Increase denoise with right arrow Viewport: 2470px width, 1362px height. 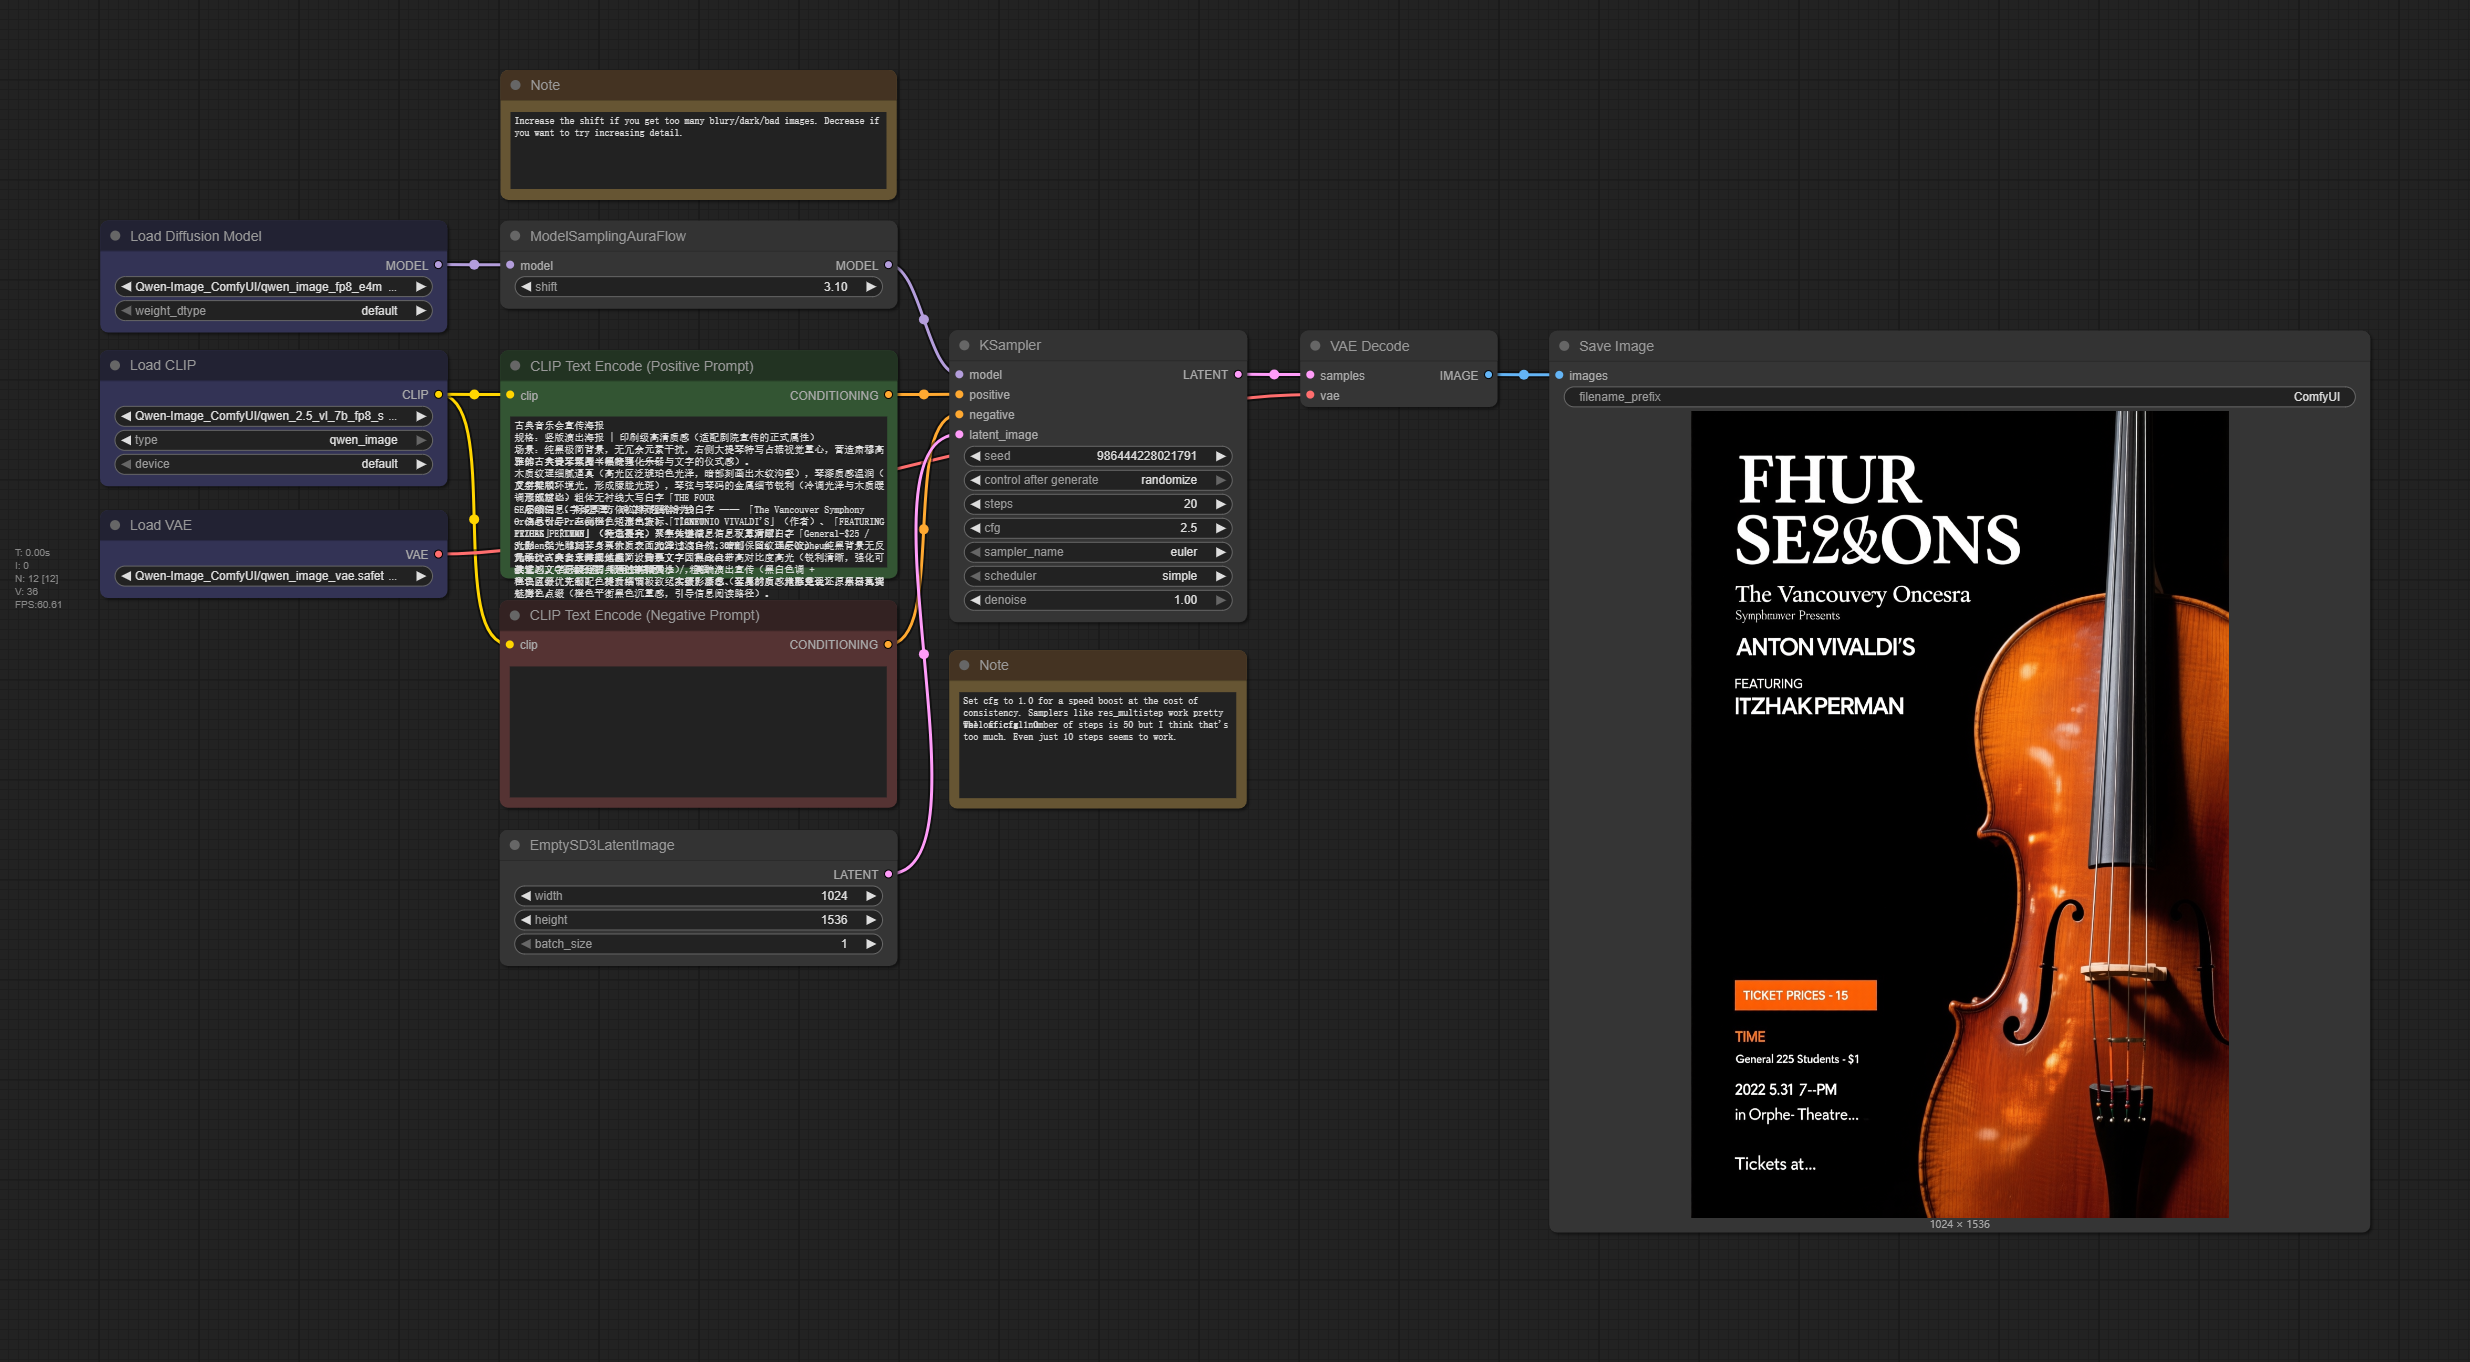pos(1220,600)
